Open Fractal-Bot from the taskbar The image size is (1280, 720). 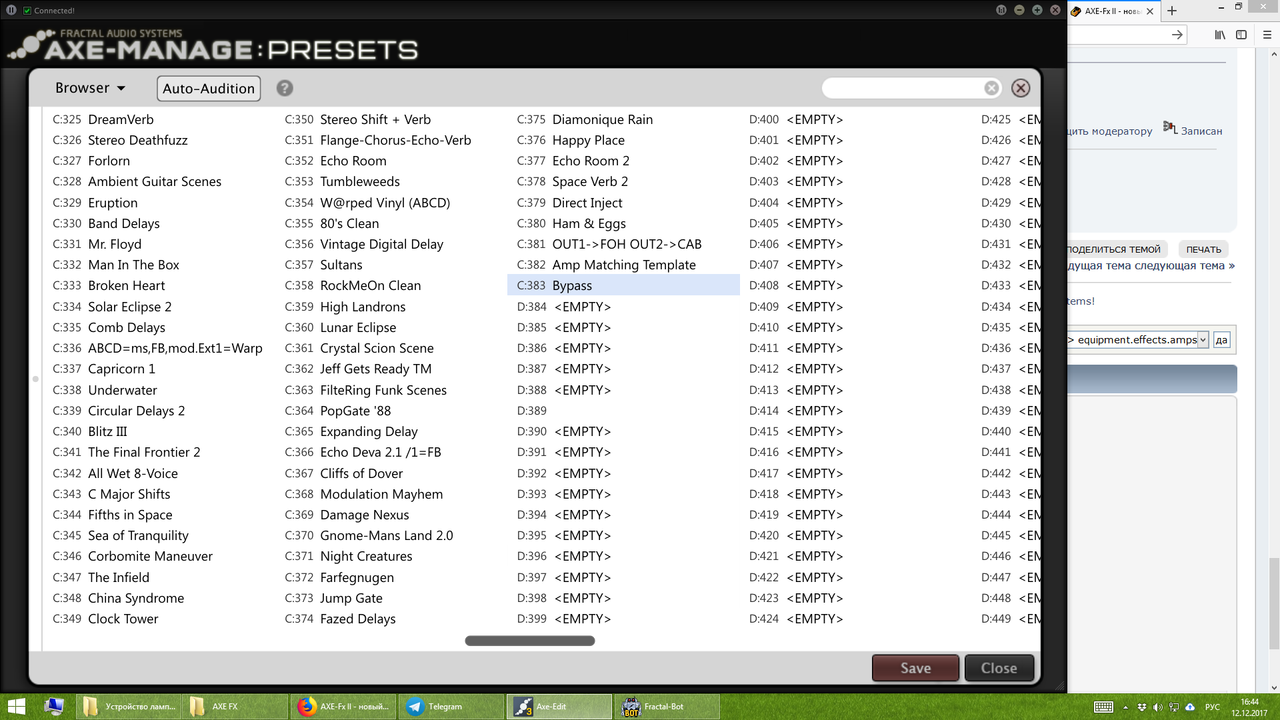click(665, 706)
